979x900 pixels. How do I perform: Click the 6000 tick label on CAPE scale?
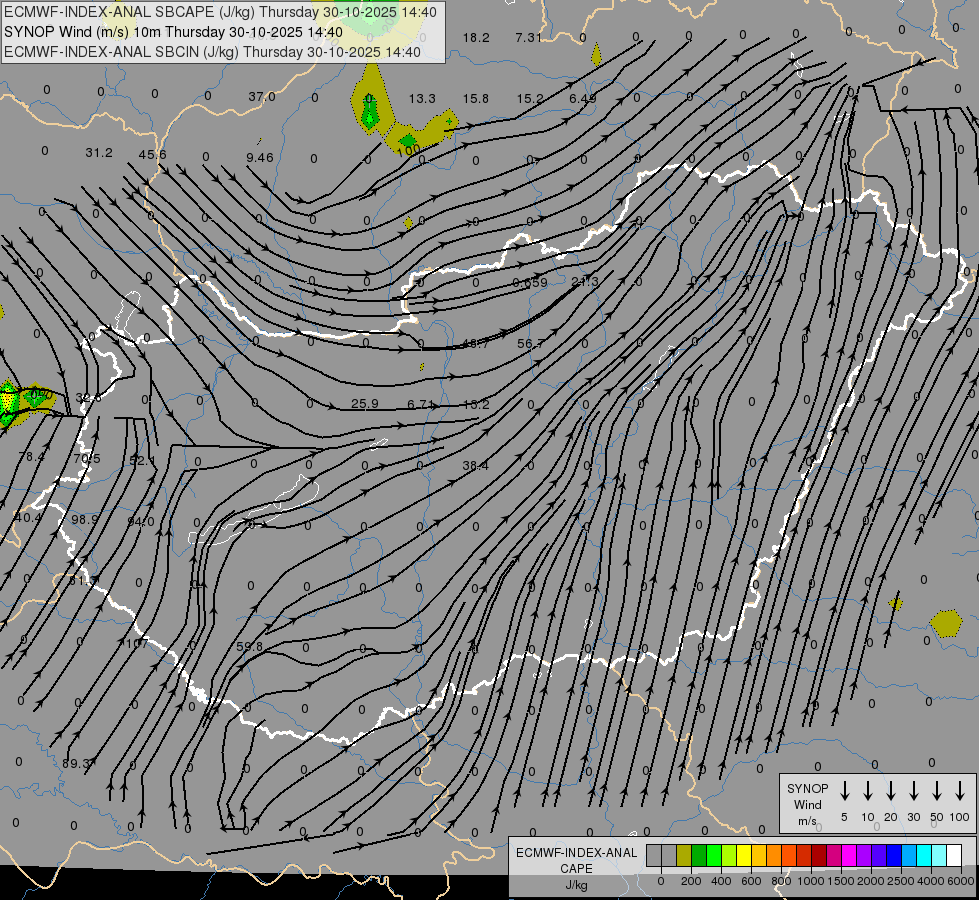(x=961, y=881)
